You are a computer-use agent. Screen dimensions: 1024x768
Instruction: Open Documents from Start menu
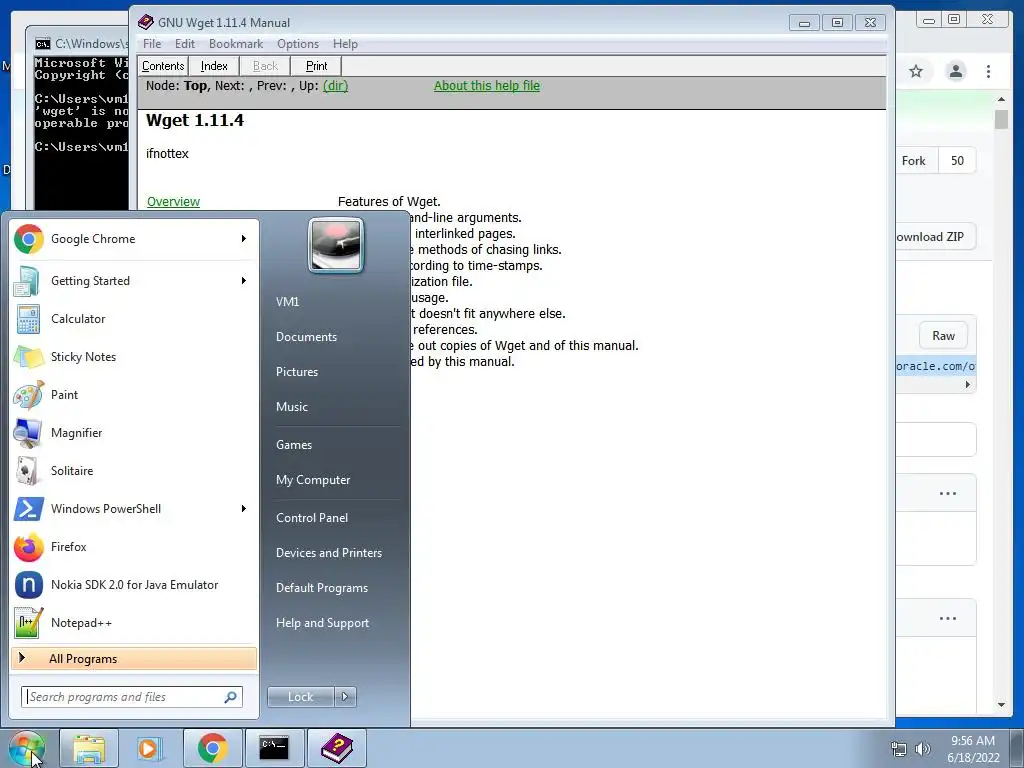(306, 337)
